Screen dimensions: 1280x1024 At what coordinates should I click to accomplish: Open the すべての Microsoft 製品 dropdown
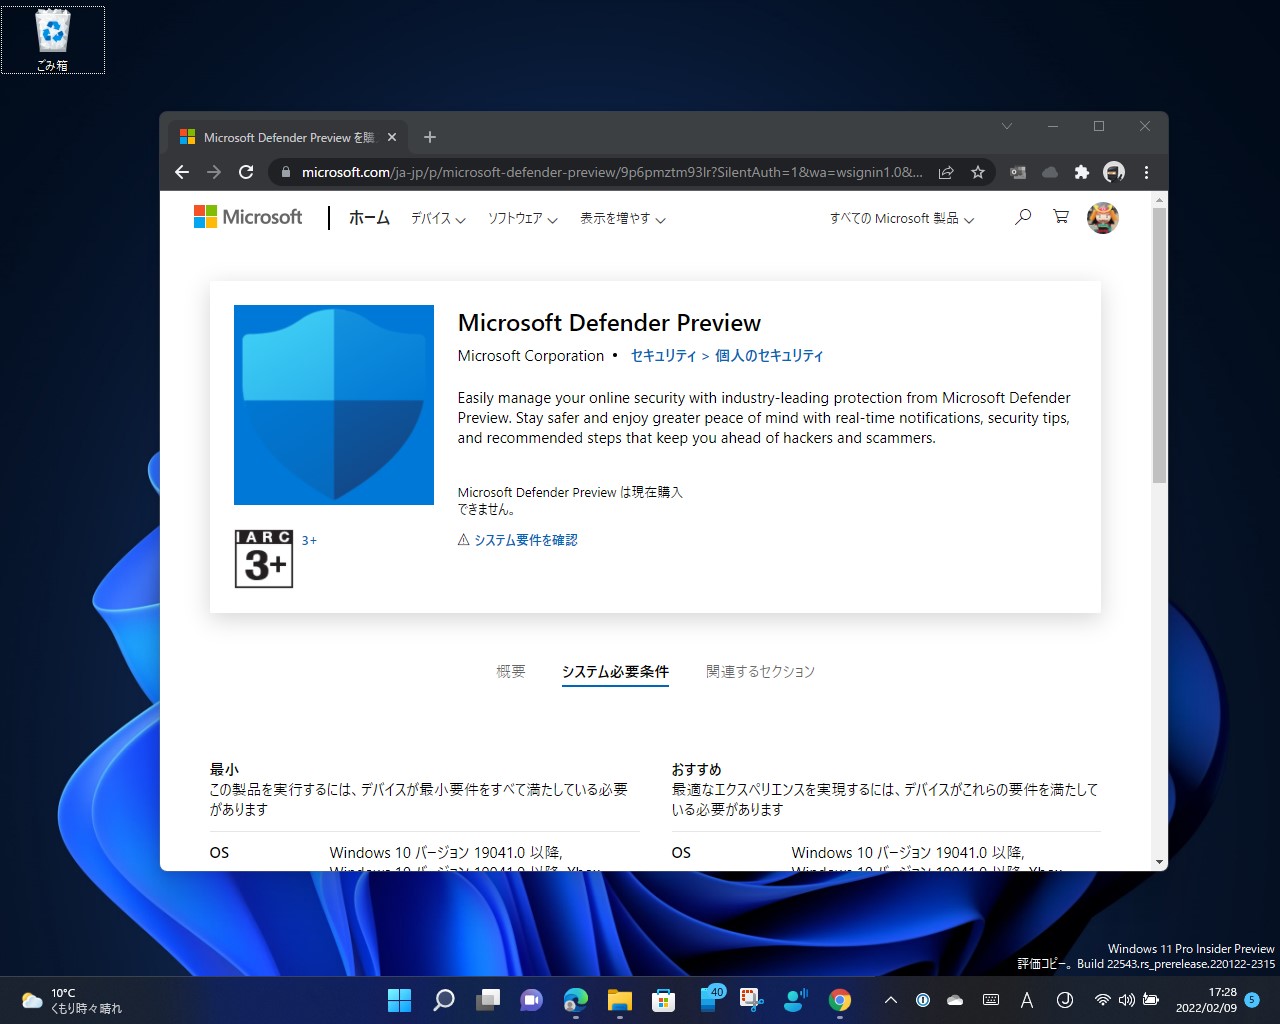[898, 218]
